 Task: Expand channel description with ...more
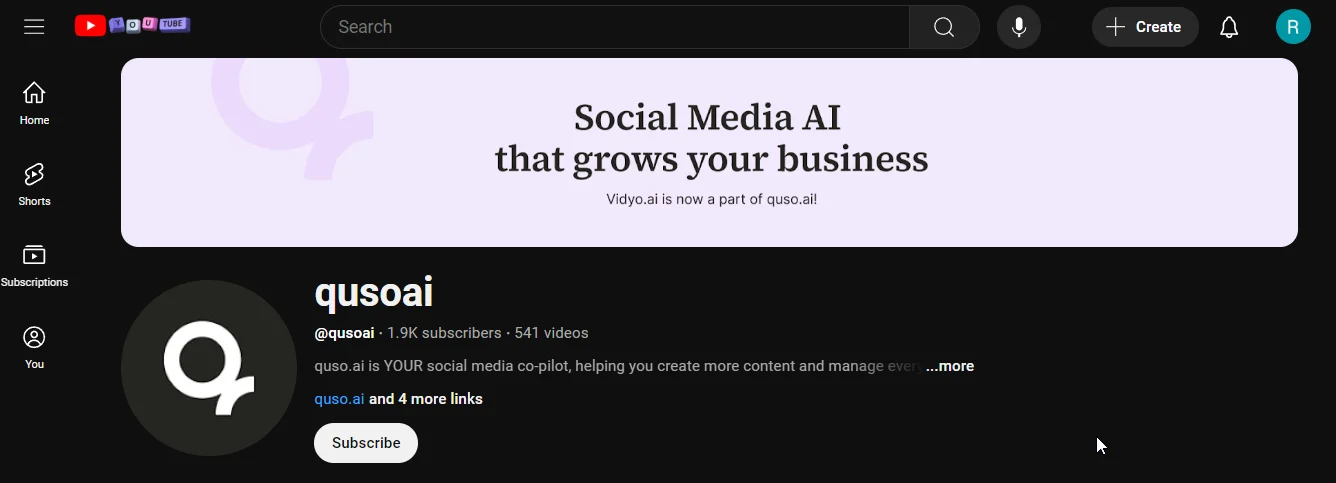[949, 366]
